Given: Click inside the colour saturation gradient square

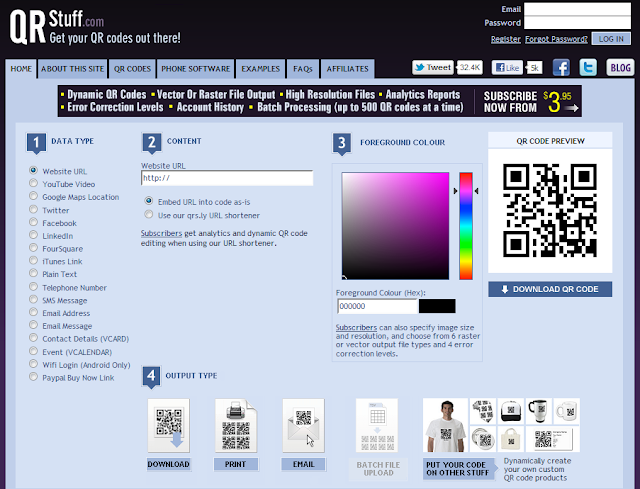Looking at the screenshot, I should point(395,226).
